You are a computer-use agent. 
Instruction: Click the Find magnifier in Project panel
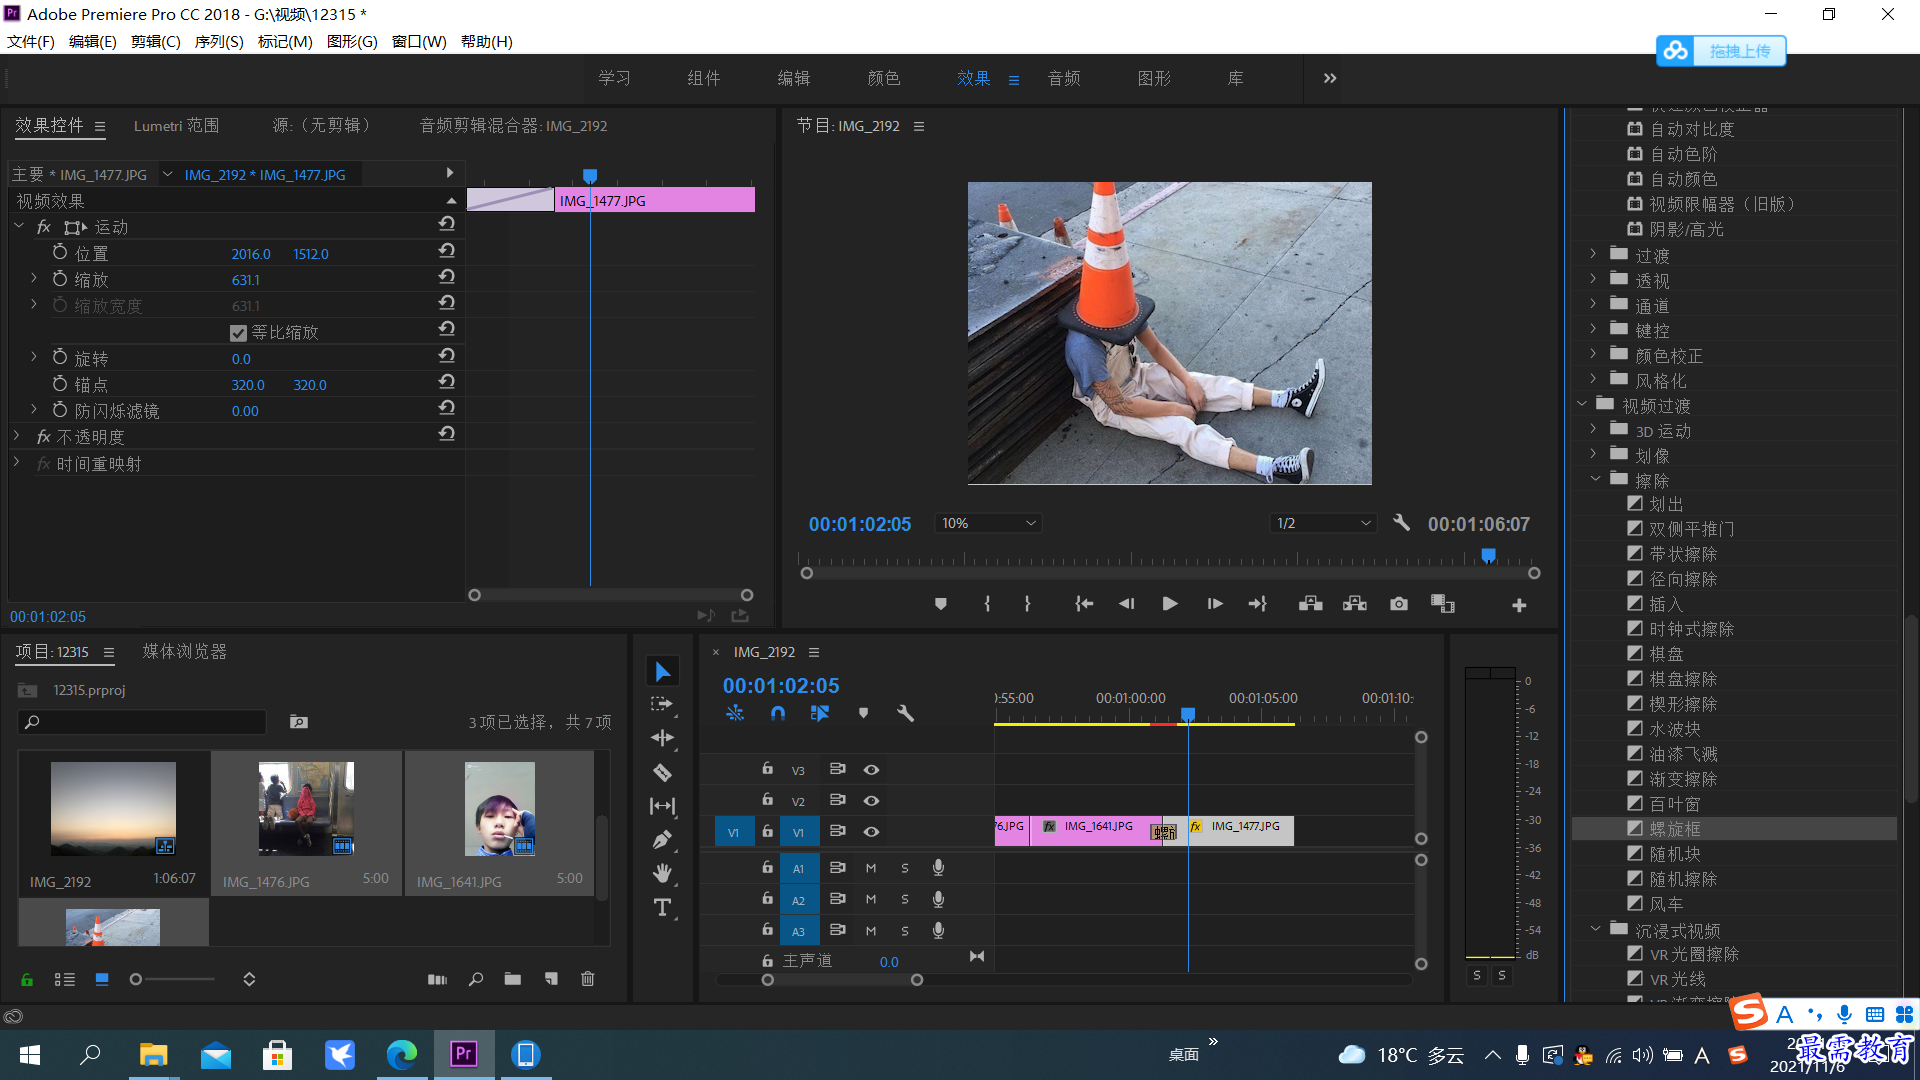tap(476, 979)
